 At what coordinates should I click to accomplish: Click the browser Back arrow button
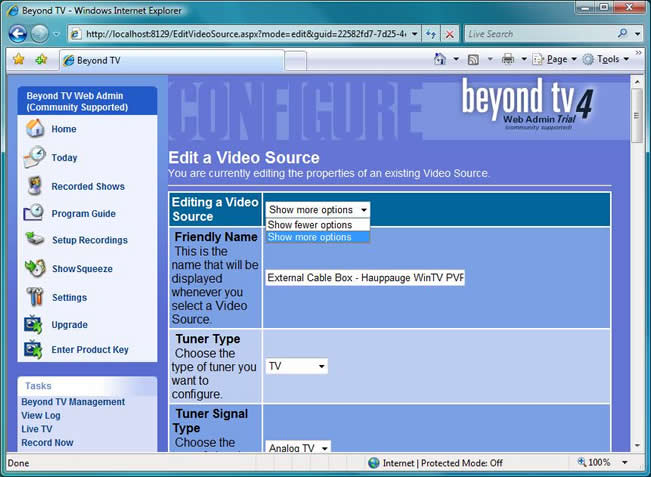coord(18,34)
